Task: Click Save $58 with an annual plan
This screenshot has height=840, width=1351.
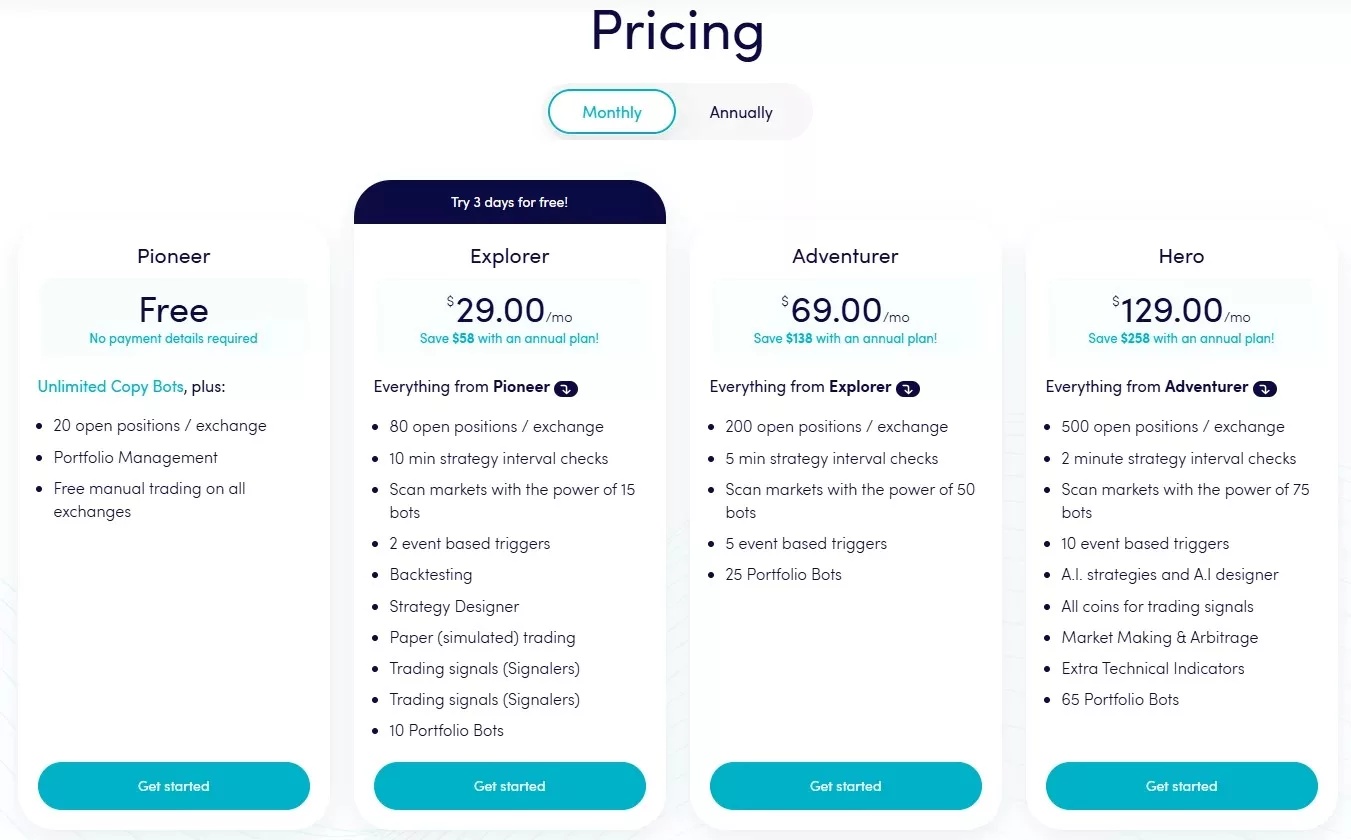Action: (x=510, y=339)
